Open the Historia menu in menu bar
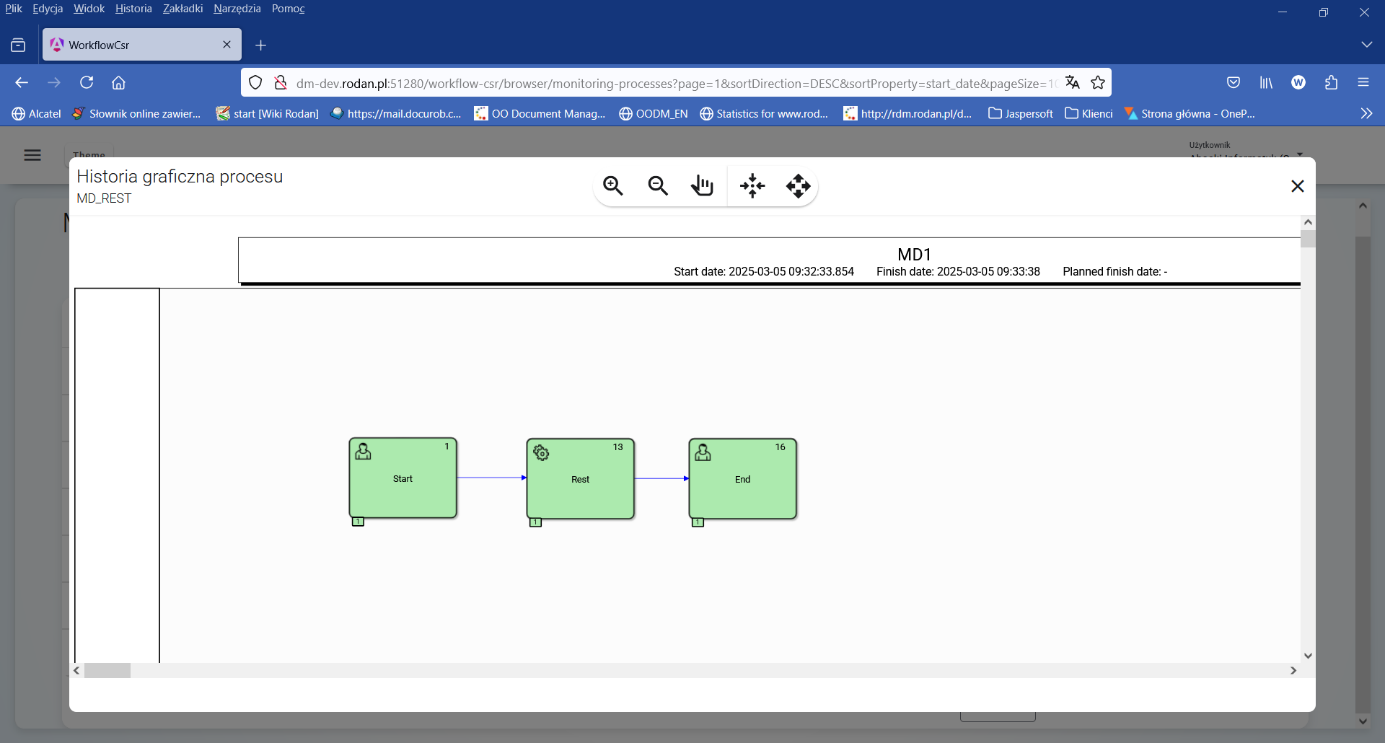The image size is (1385, 743). pyautogui.click(x=134, y=9)
